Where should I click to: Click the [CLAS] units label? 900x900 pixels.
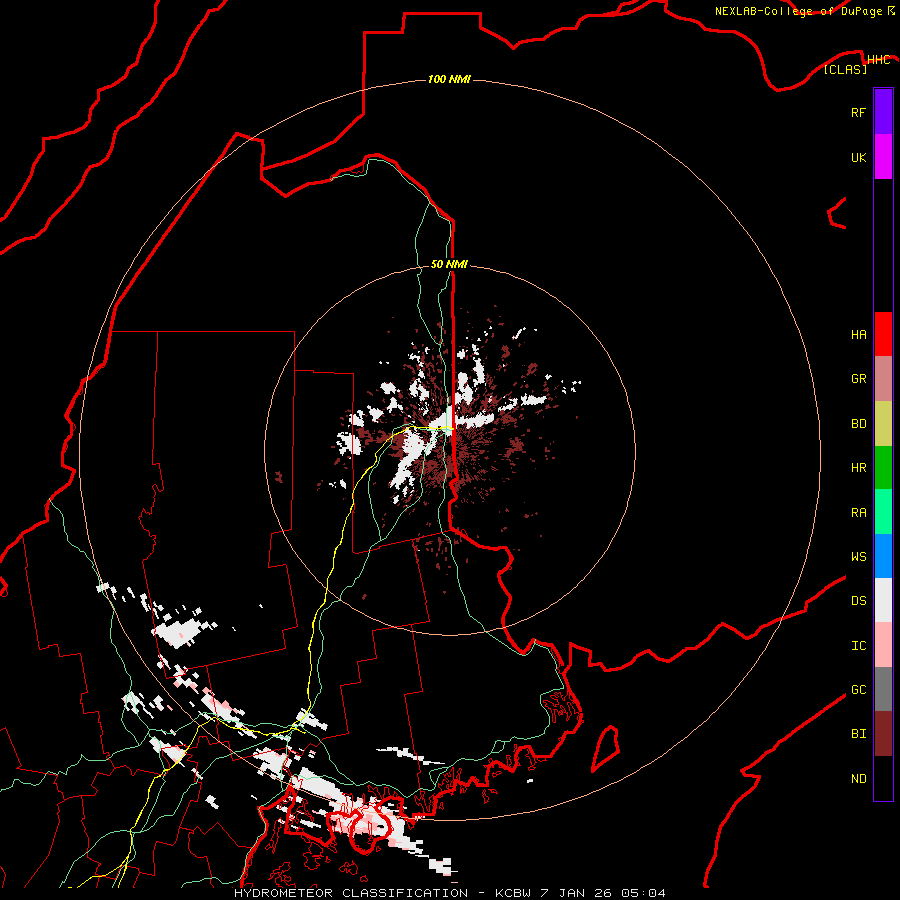click(x=845, y=69)
